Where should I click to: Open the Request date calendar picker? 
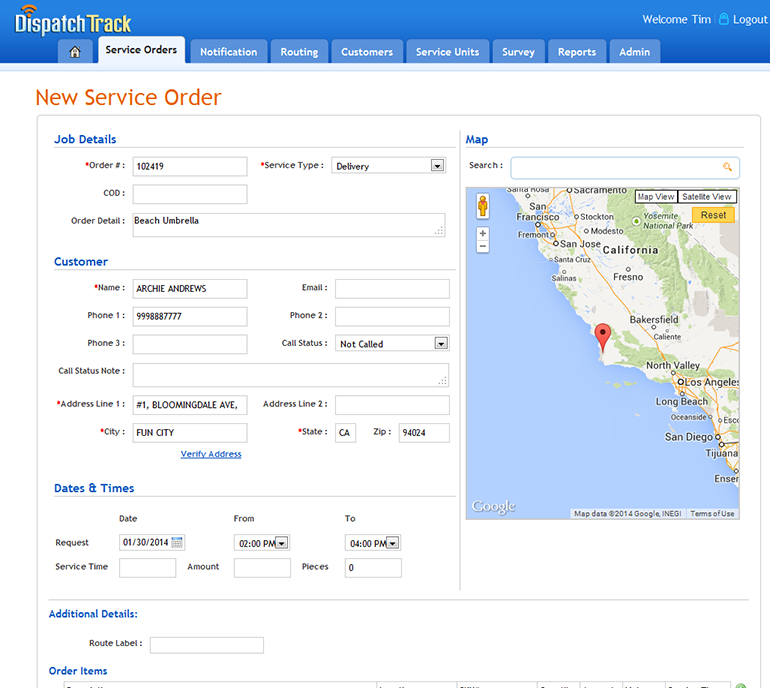point(177,542)
